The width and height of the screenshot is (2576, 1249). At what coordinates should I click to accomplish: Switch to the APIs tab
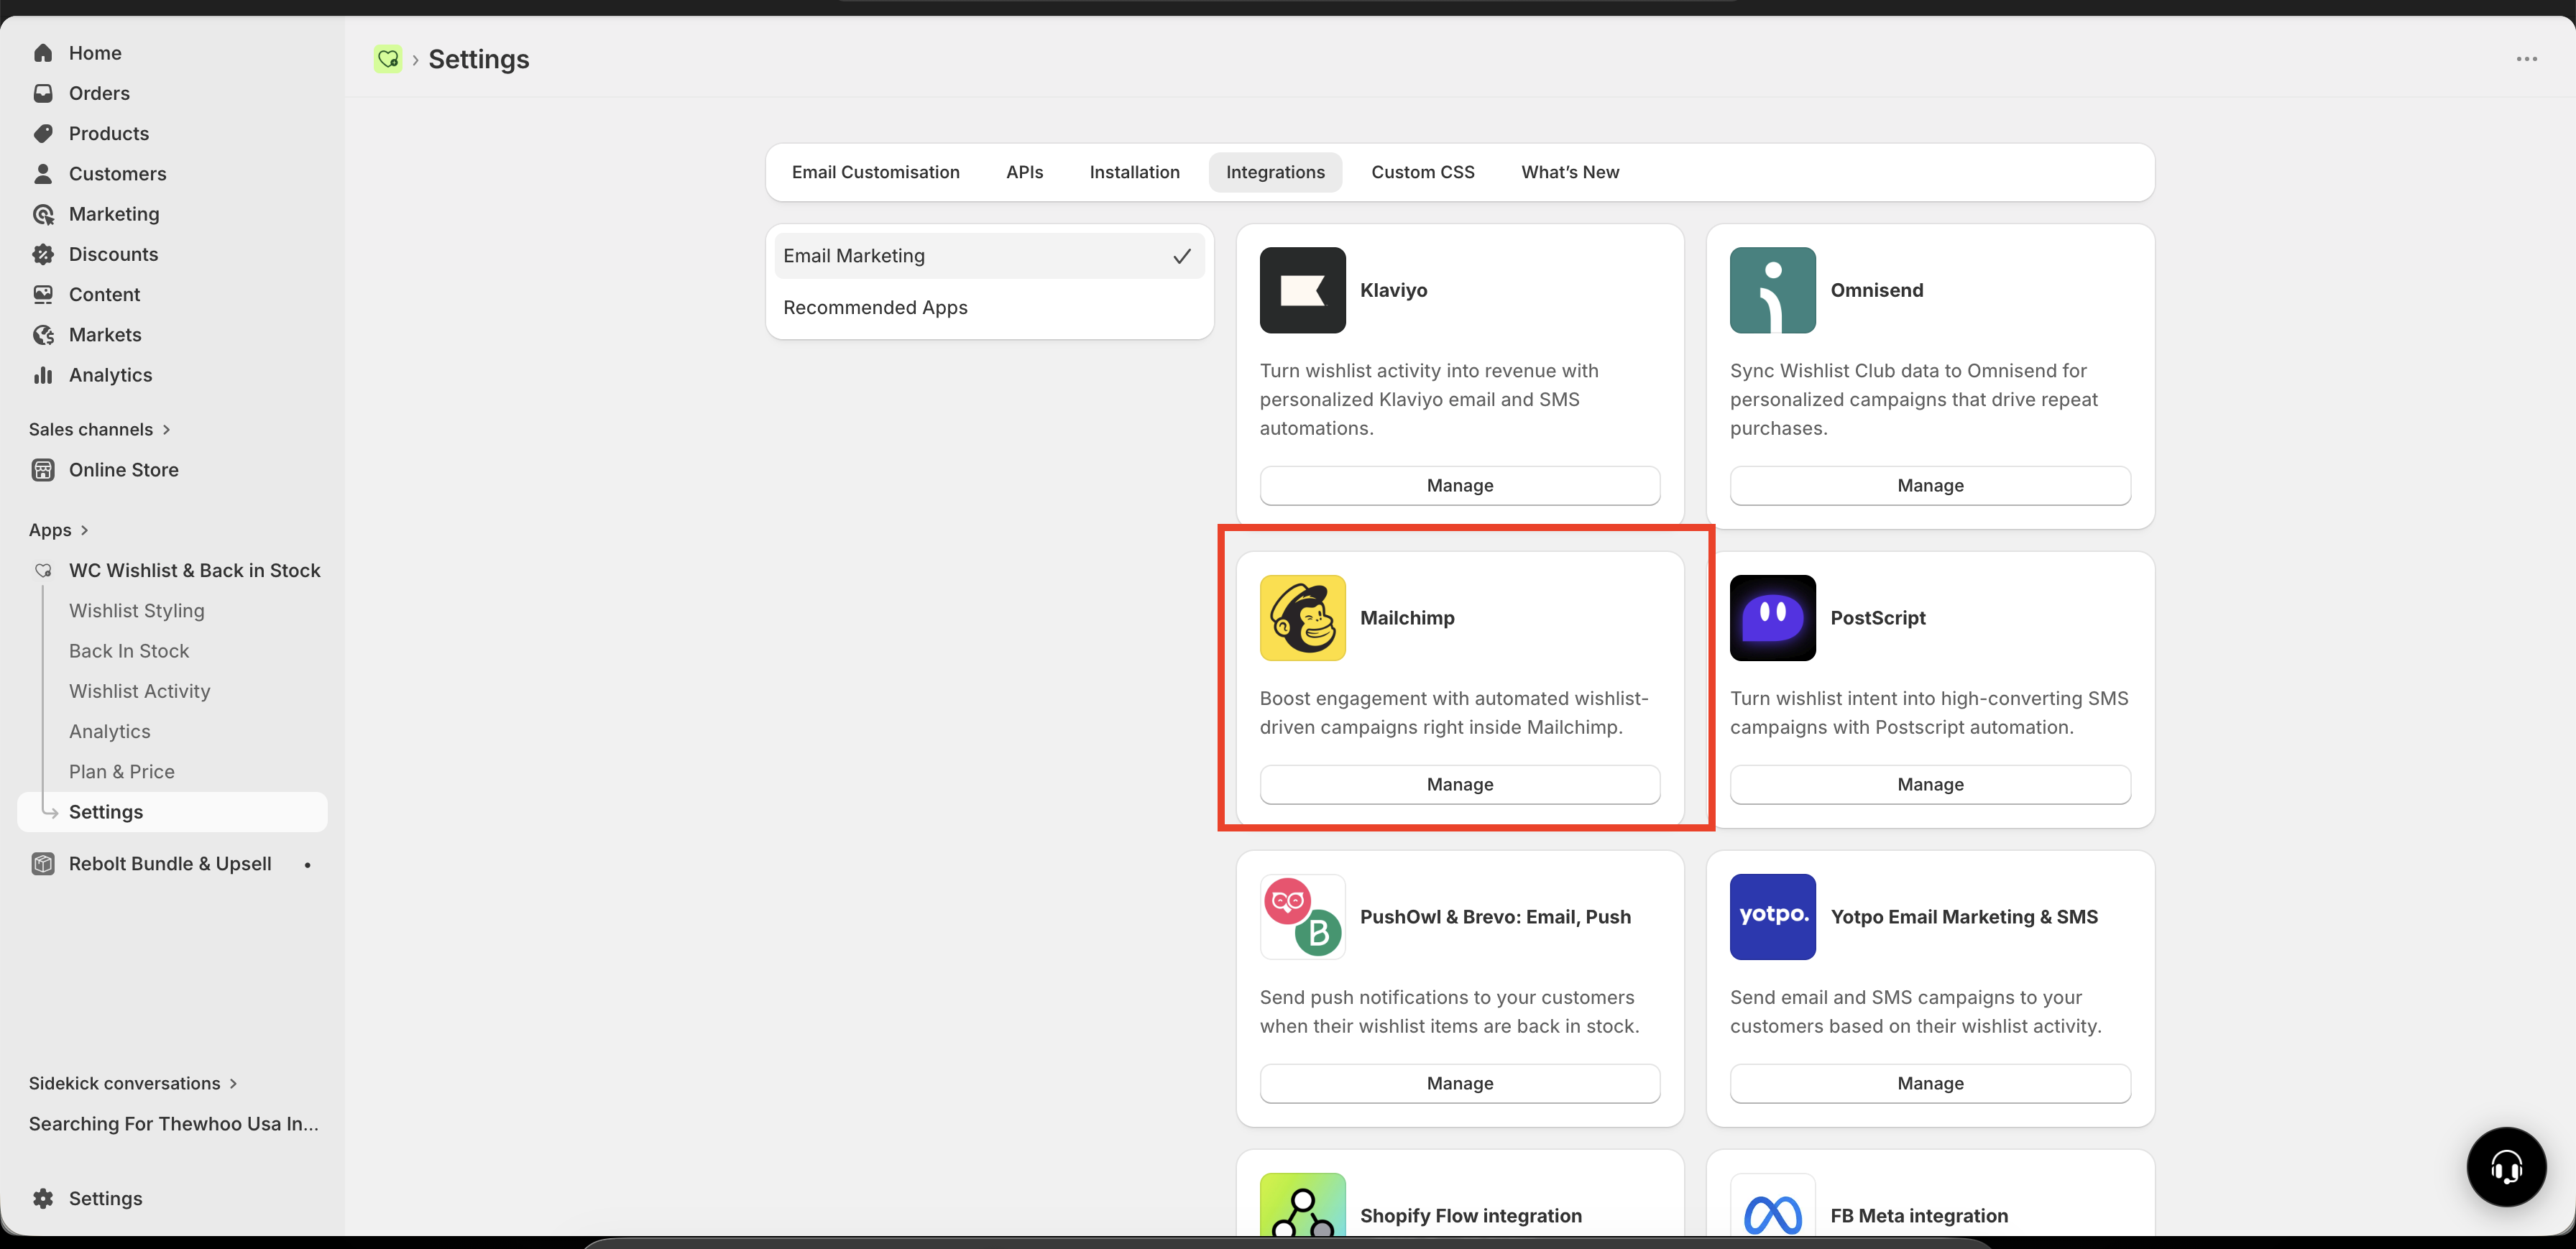coord(1024,172)
